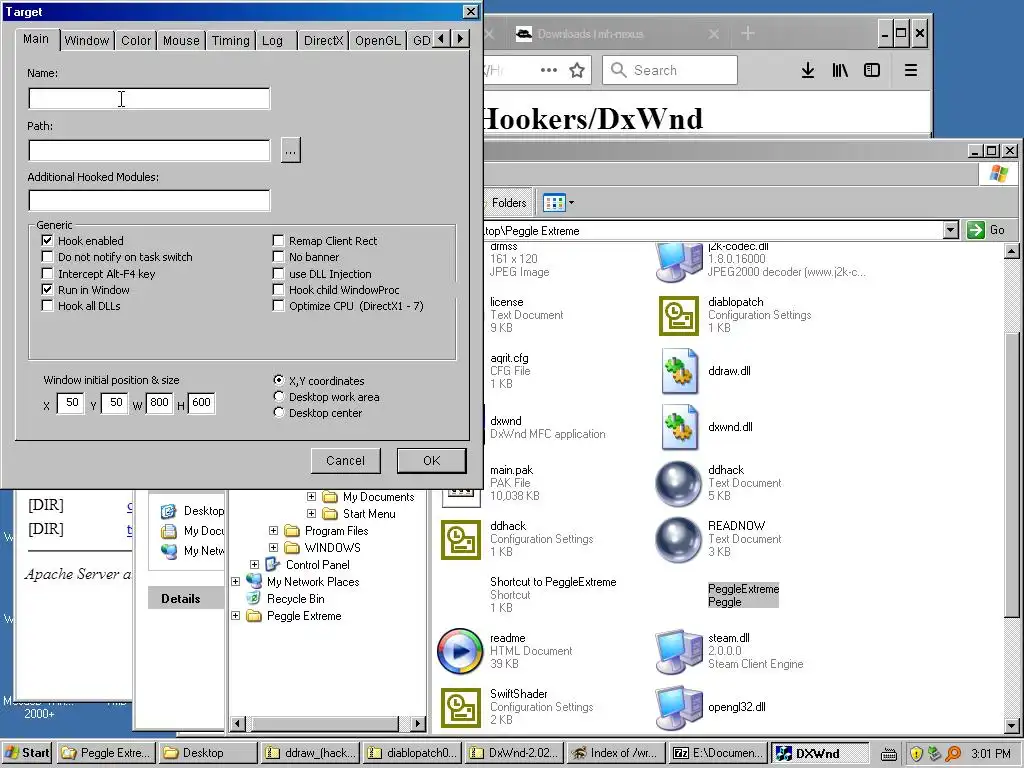Expand WINDOWS folder tree node
The height and width of the screenshot is (768, 1024).
click(273, 548)
